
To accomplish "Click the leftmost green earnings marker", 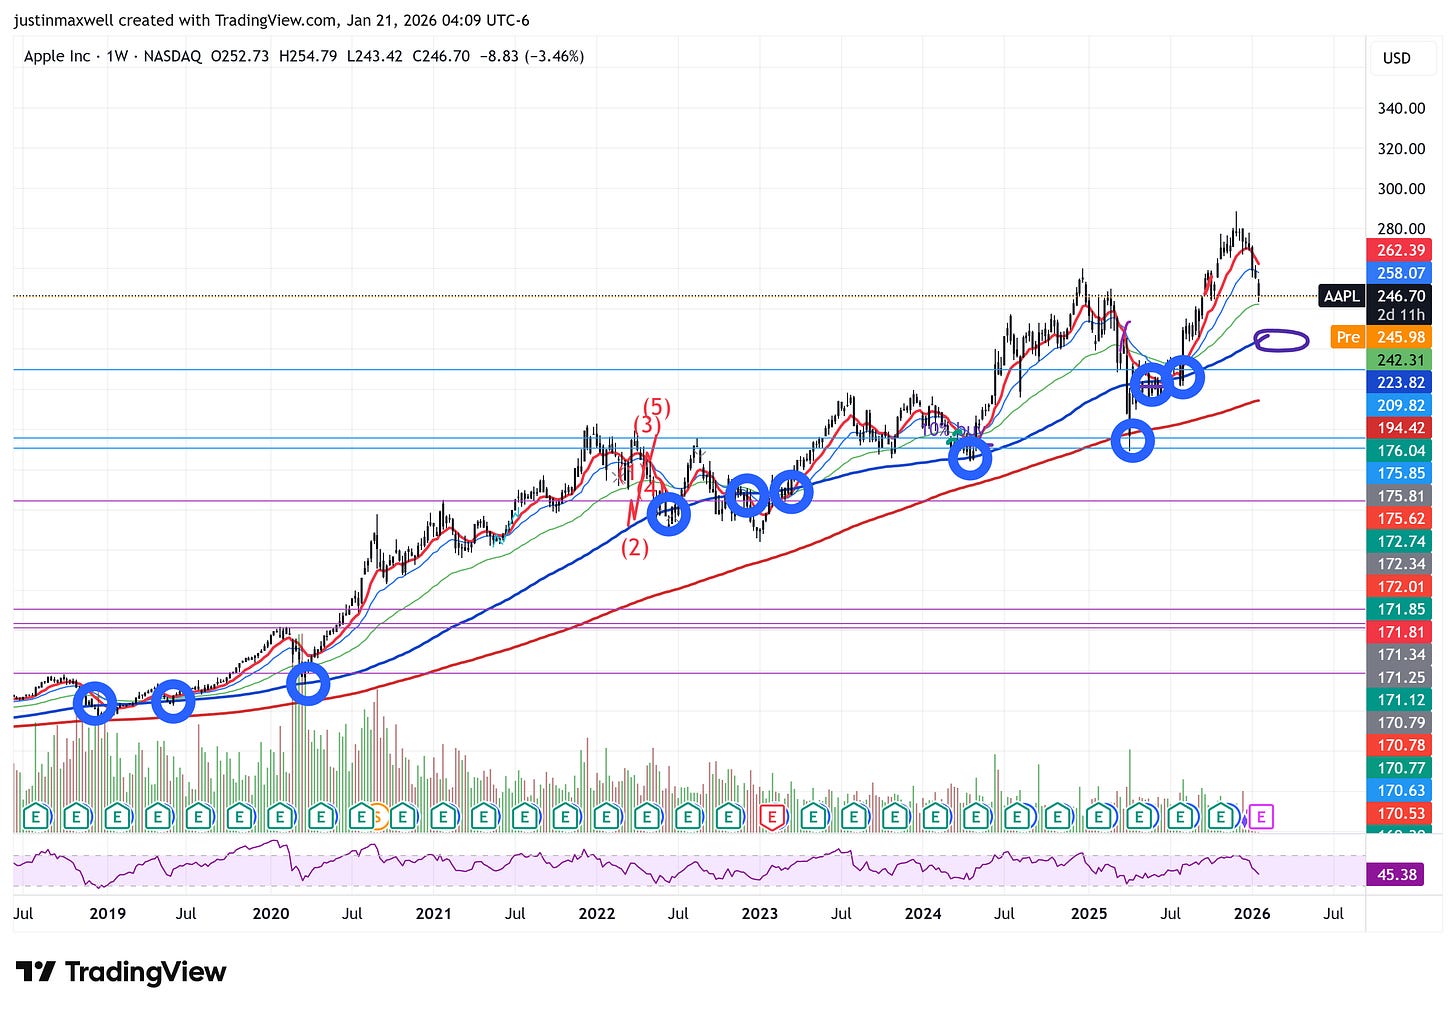I will 36,817.
